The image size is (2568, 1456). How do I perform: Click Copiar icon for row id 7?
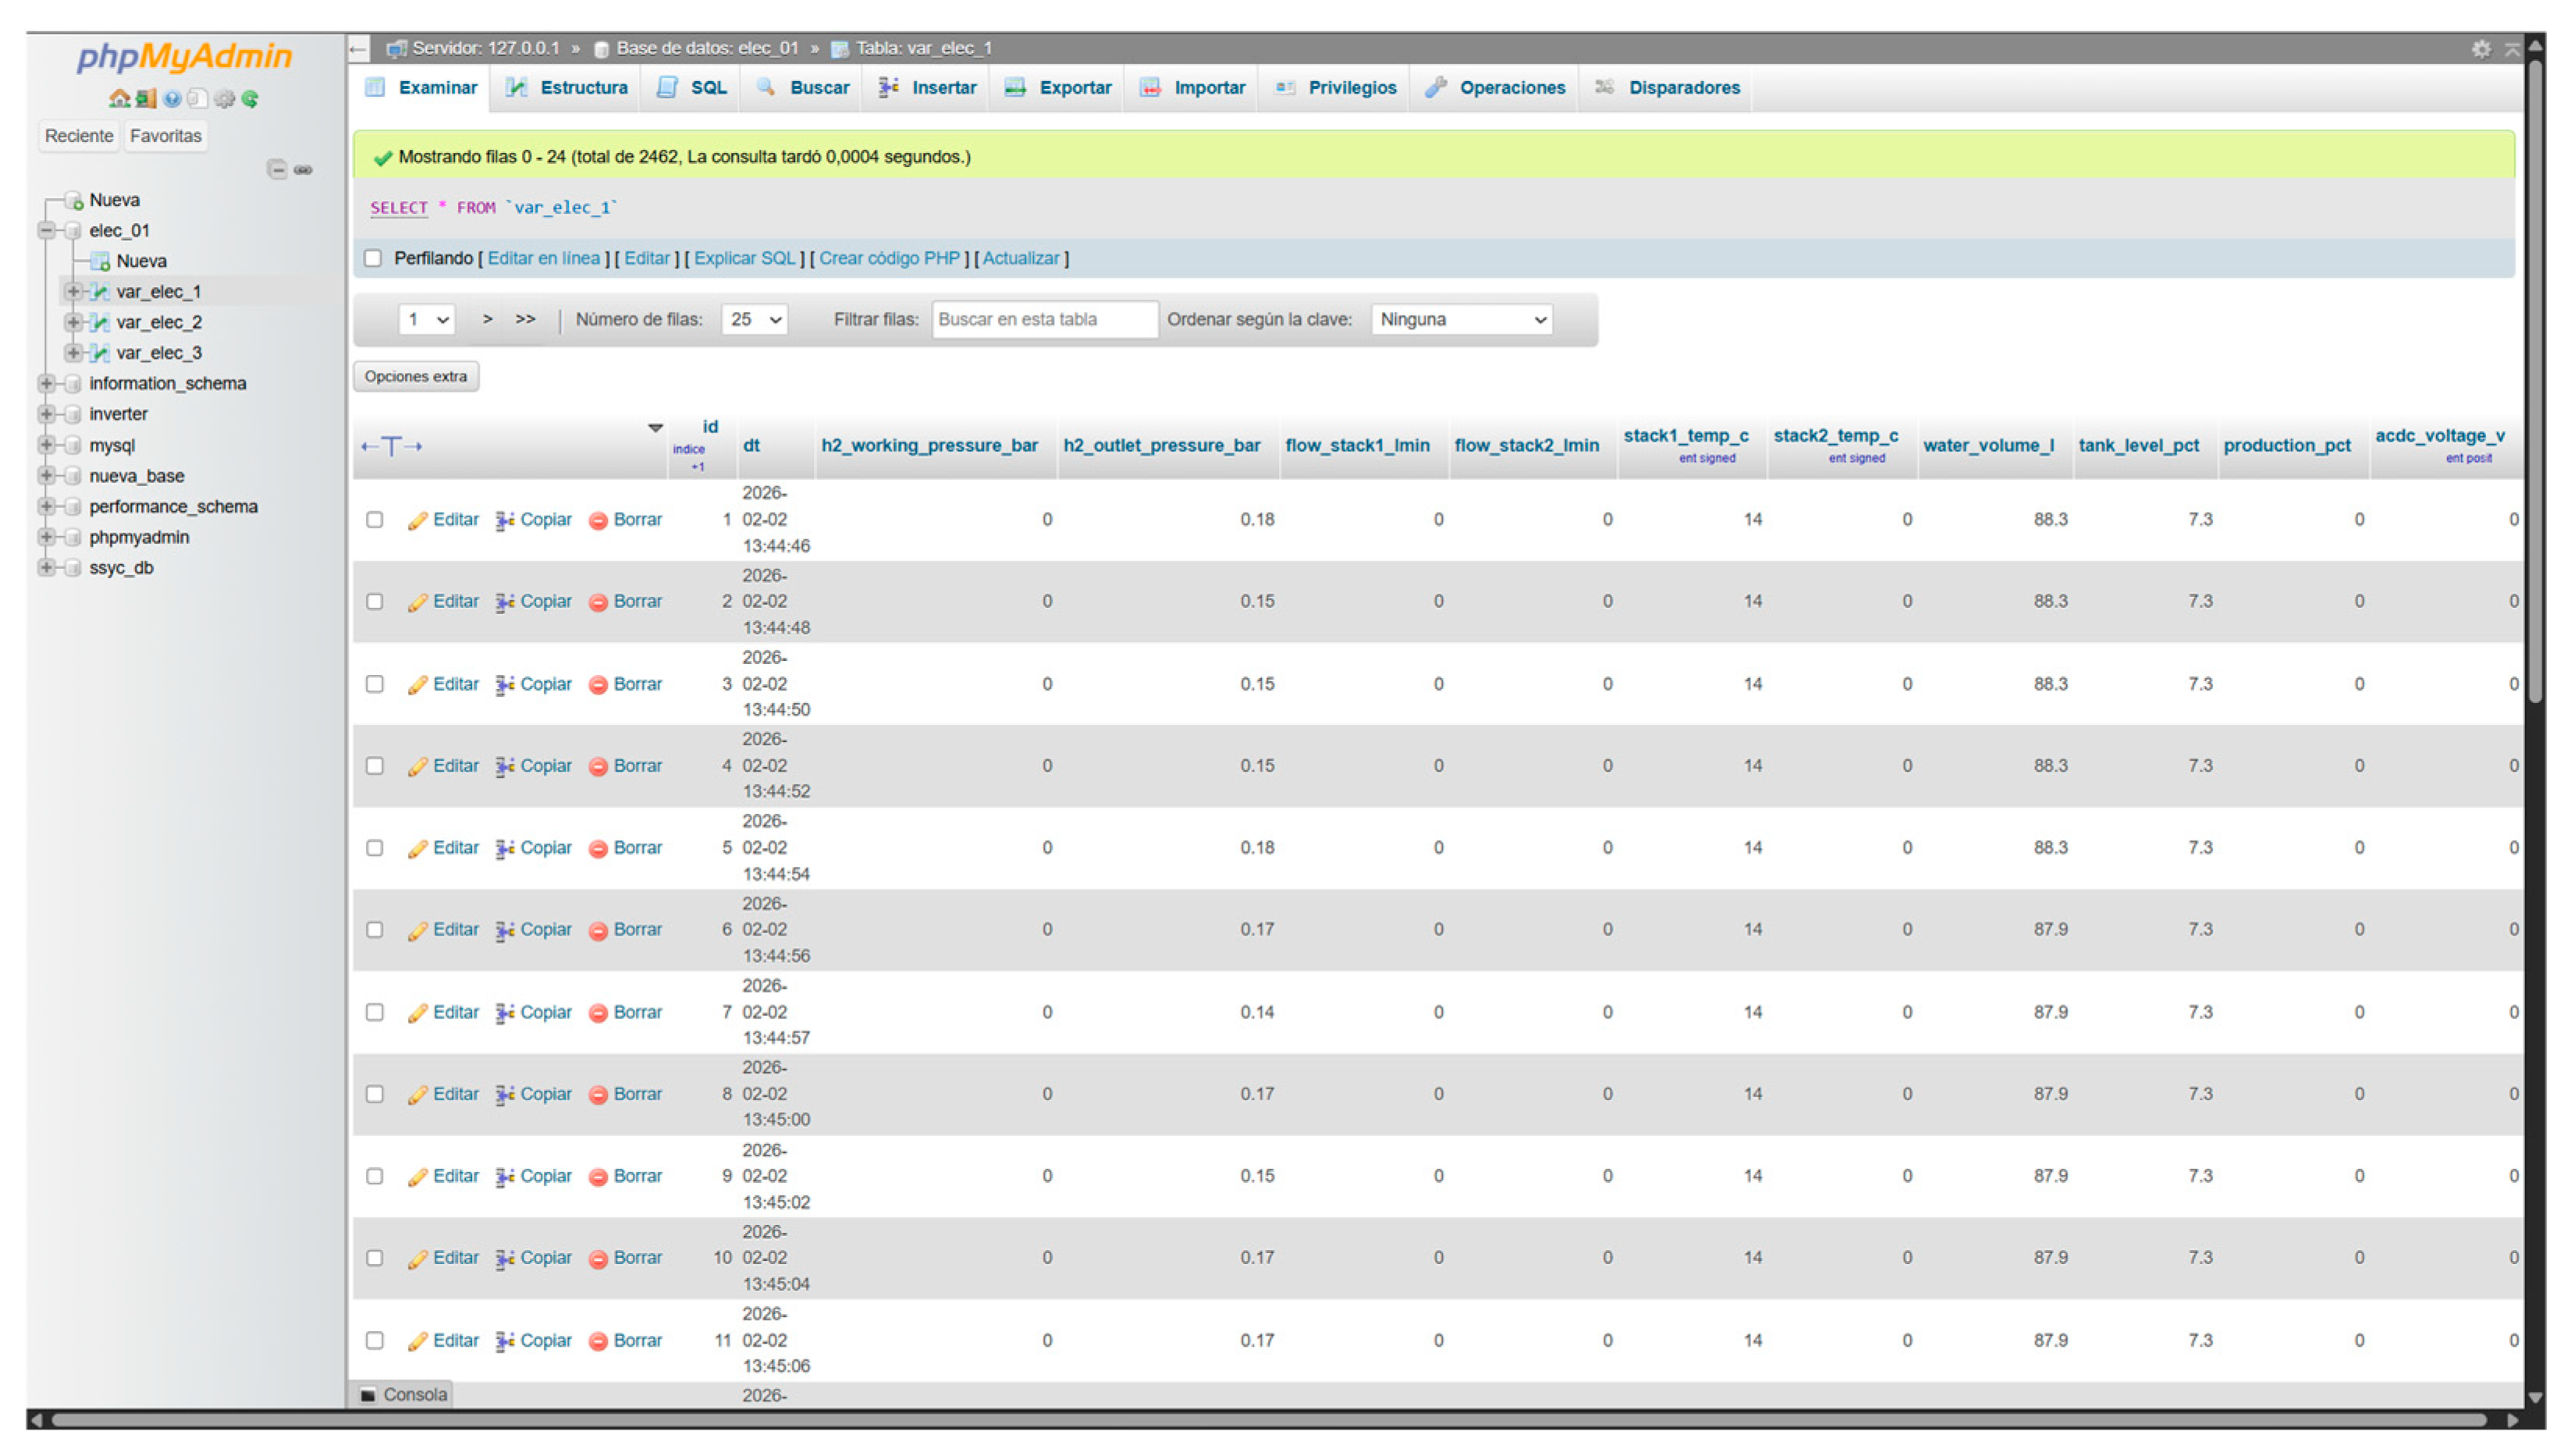coord(505,1013)
